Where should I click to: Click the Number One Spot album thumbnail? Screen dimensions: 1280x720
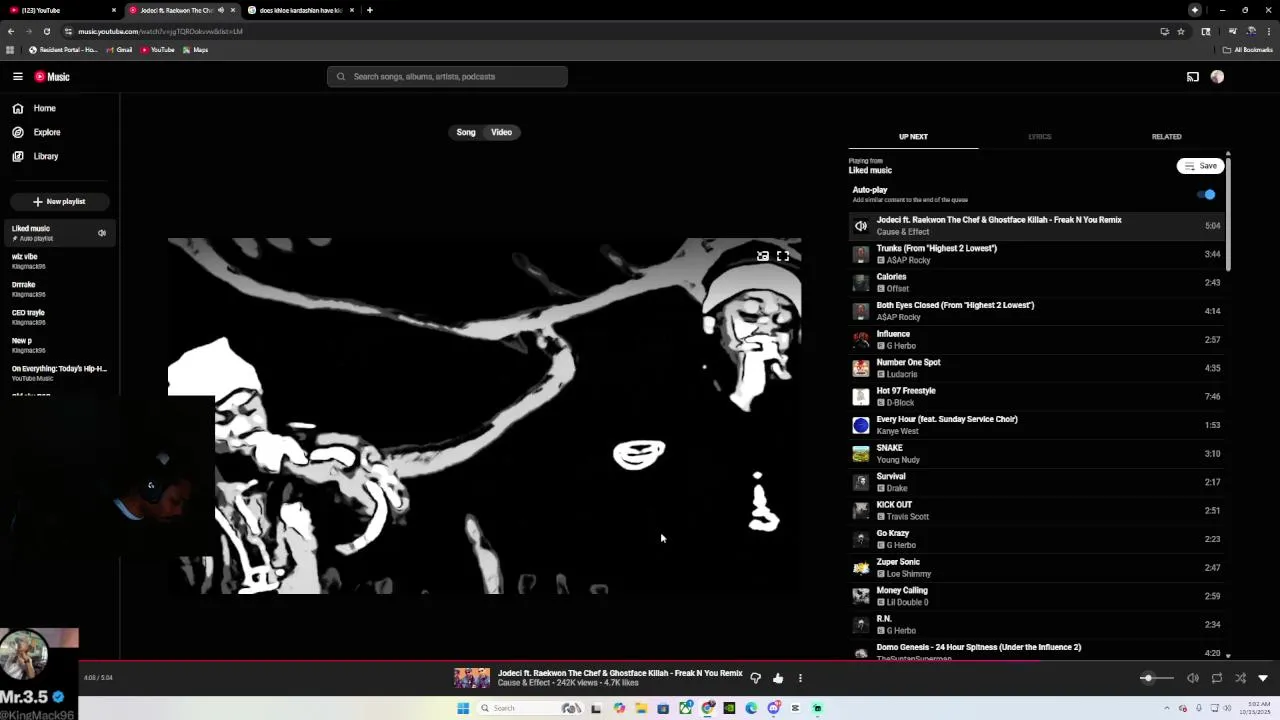(x=861, y=368)
